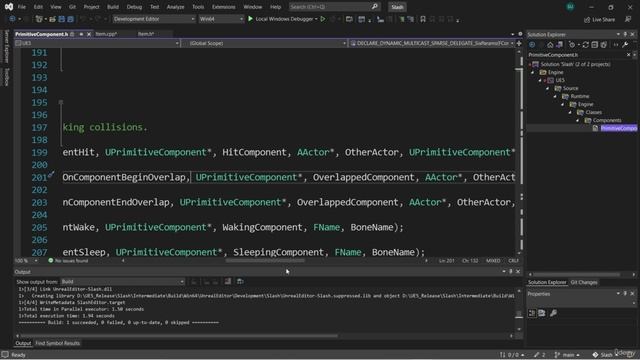Click Live Share icon button
The height and width of the screenshot is (360, 640).
(x=599, y=19)
